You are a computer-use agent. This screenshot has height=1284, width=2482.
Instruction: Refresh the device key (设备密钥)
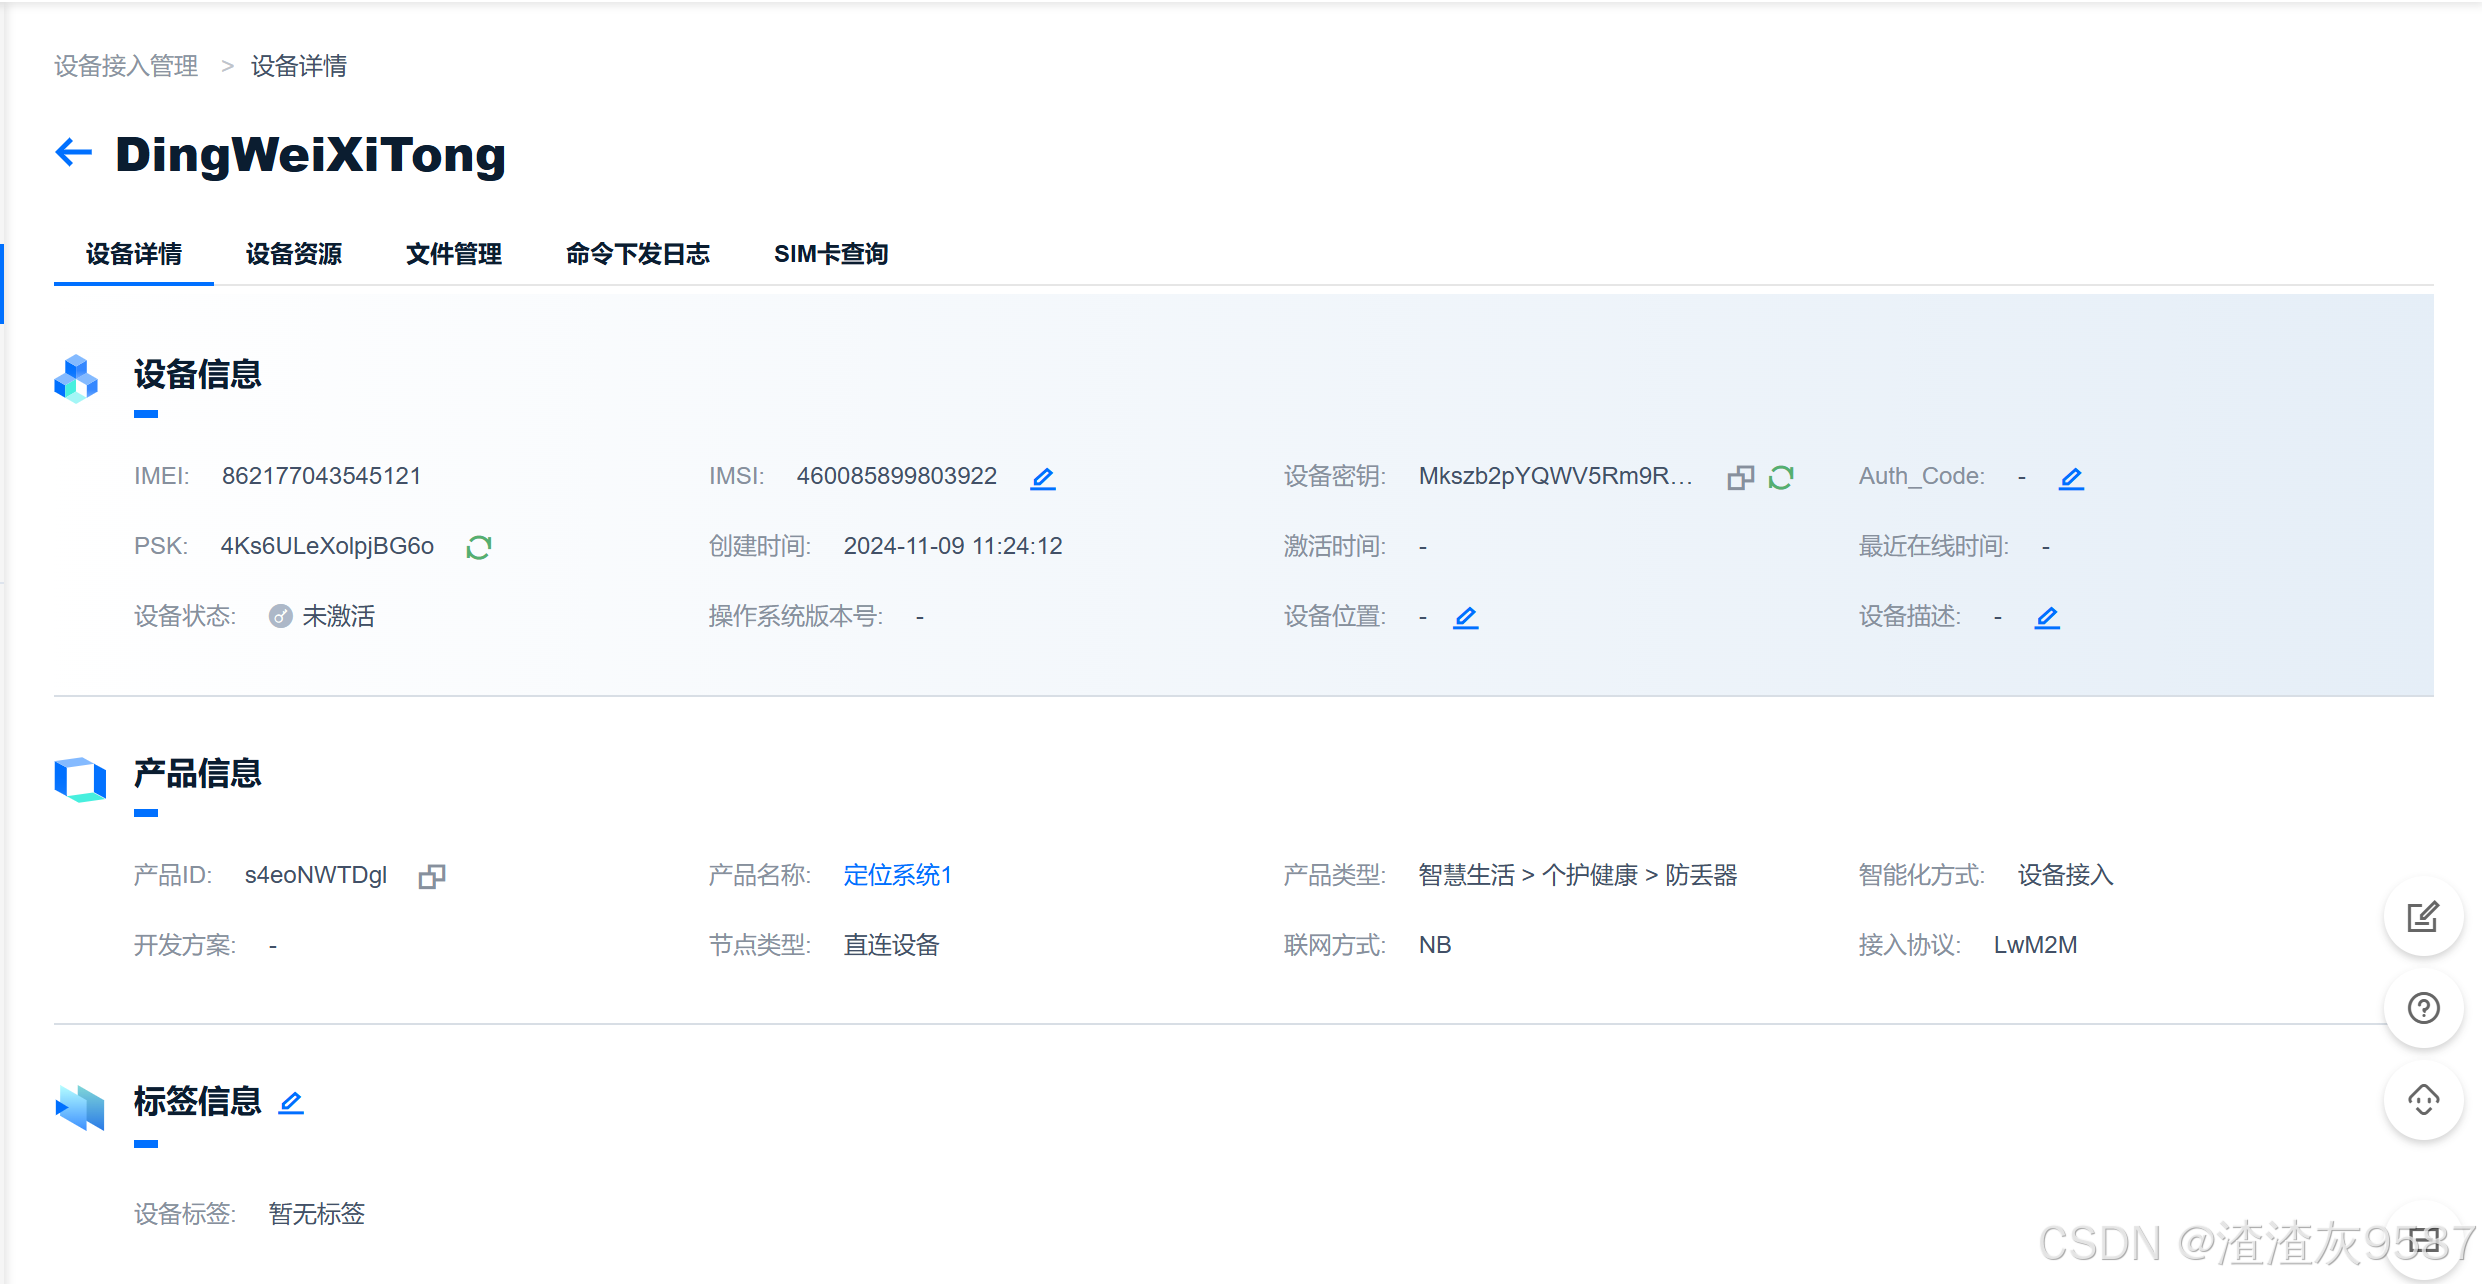(x=1781, y=478)
